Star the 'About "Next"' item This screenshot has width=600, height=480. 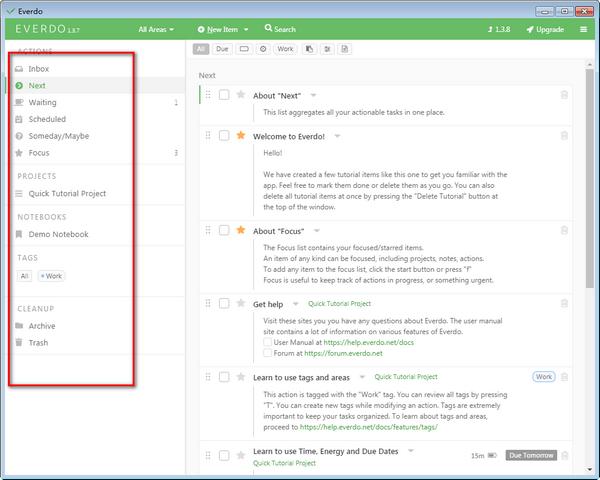(240, 95)
